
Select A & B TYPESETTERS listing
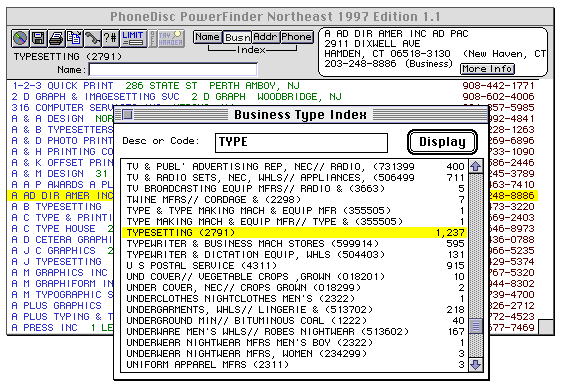click(61, 130)
